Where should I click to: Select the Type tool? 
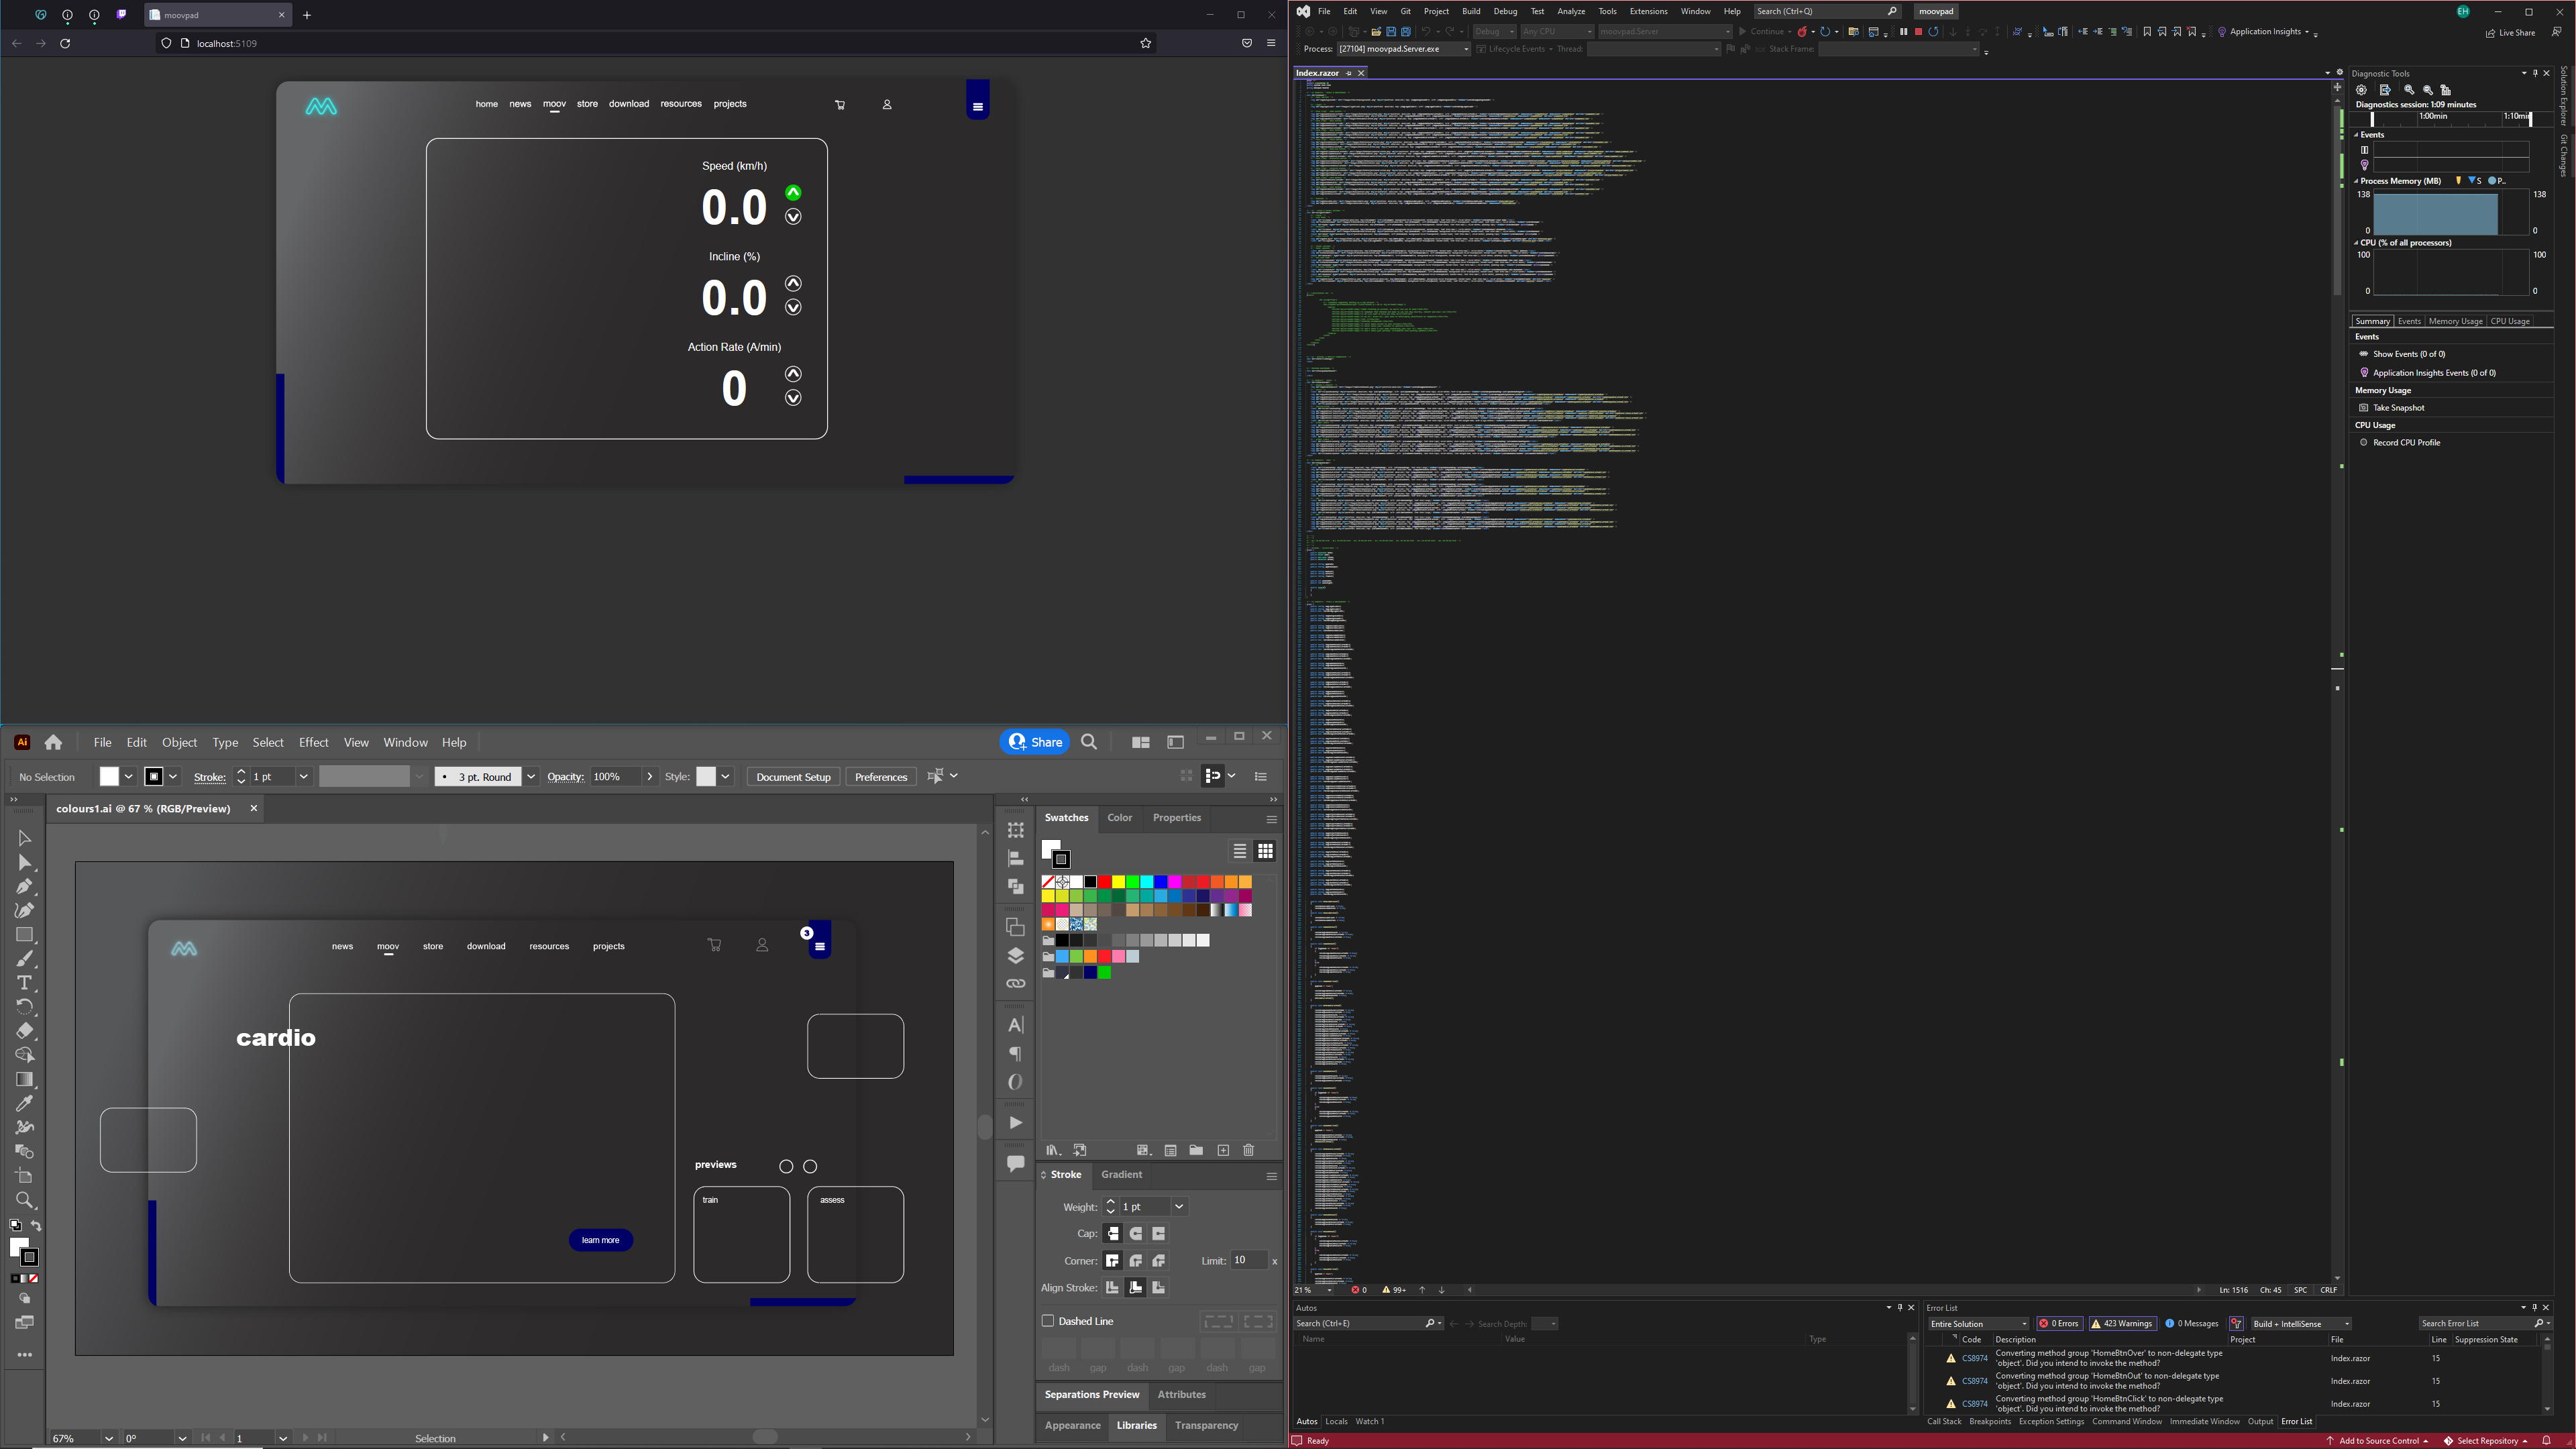[25, 983]
